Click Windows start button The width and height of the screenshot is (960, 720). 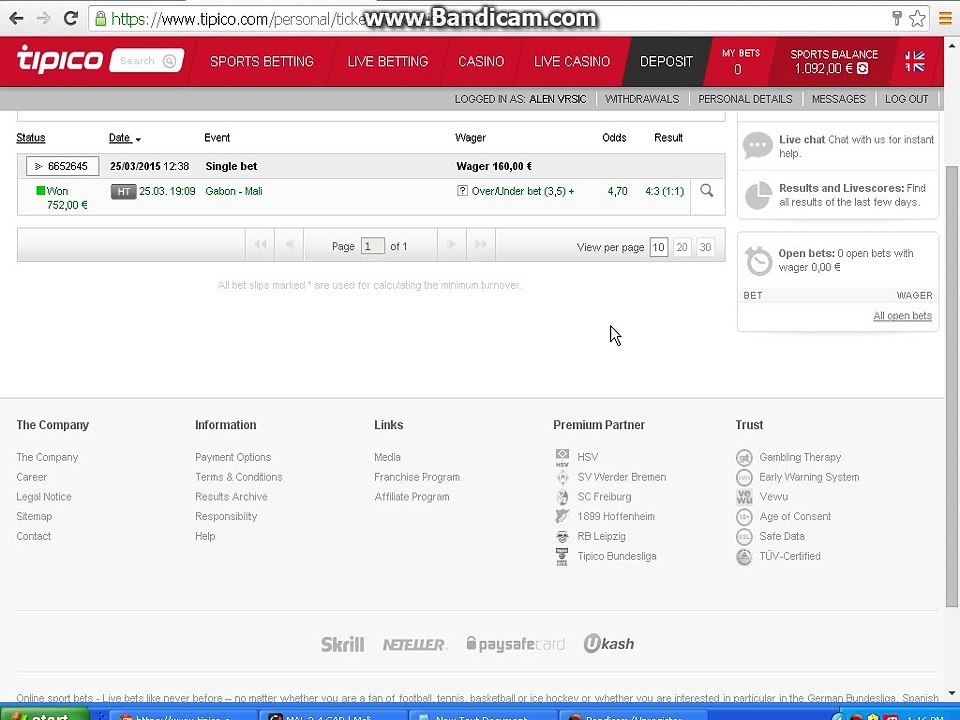tap(44, 714)
